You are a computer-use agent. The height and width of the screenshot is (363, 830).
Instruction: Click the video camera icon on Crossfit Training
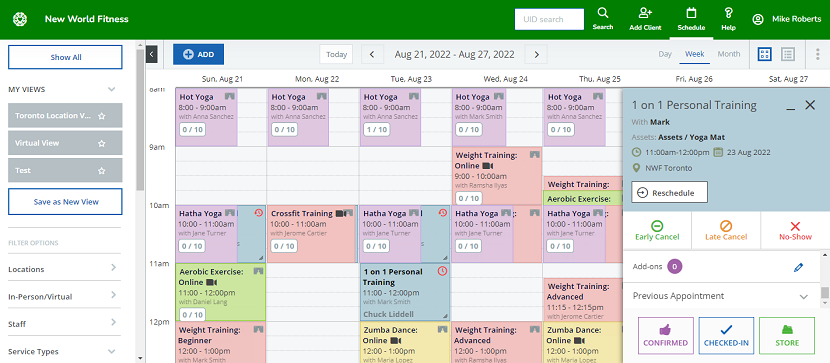[x=340, y=214]
